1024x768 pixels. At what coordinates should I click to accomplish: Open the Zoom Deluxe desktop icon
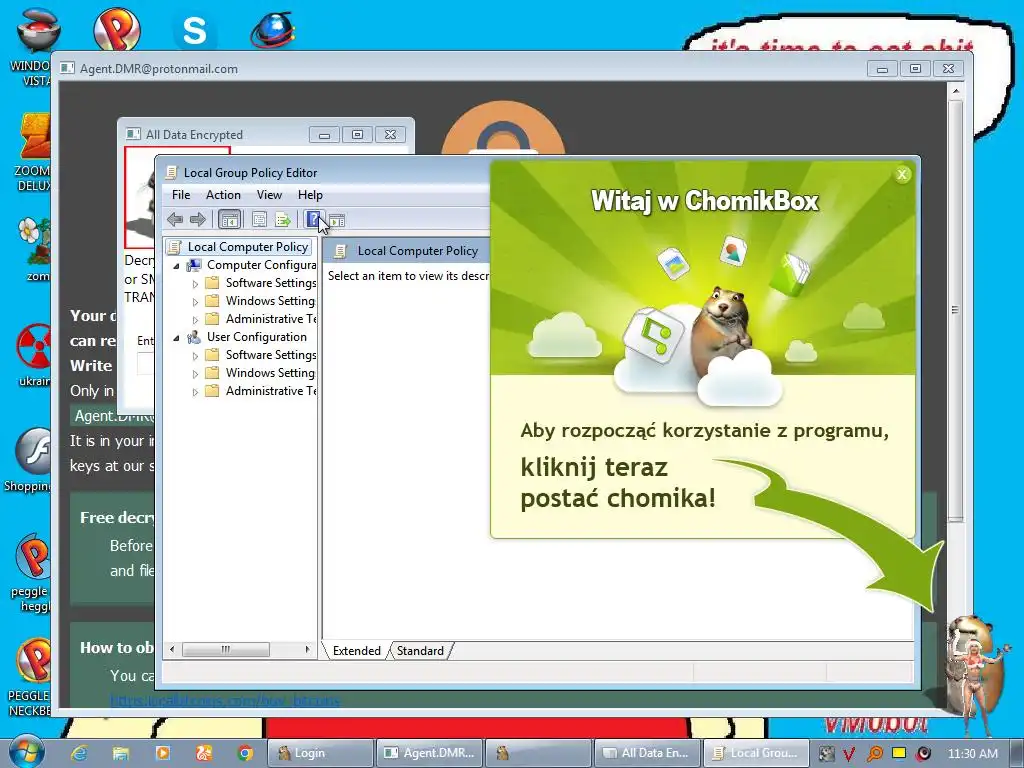[31, 152]
